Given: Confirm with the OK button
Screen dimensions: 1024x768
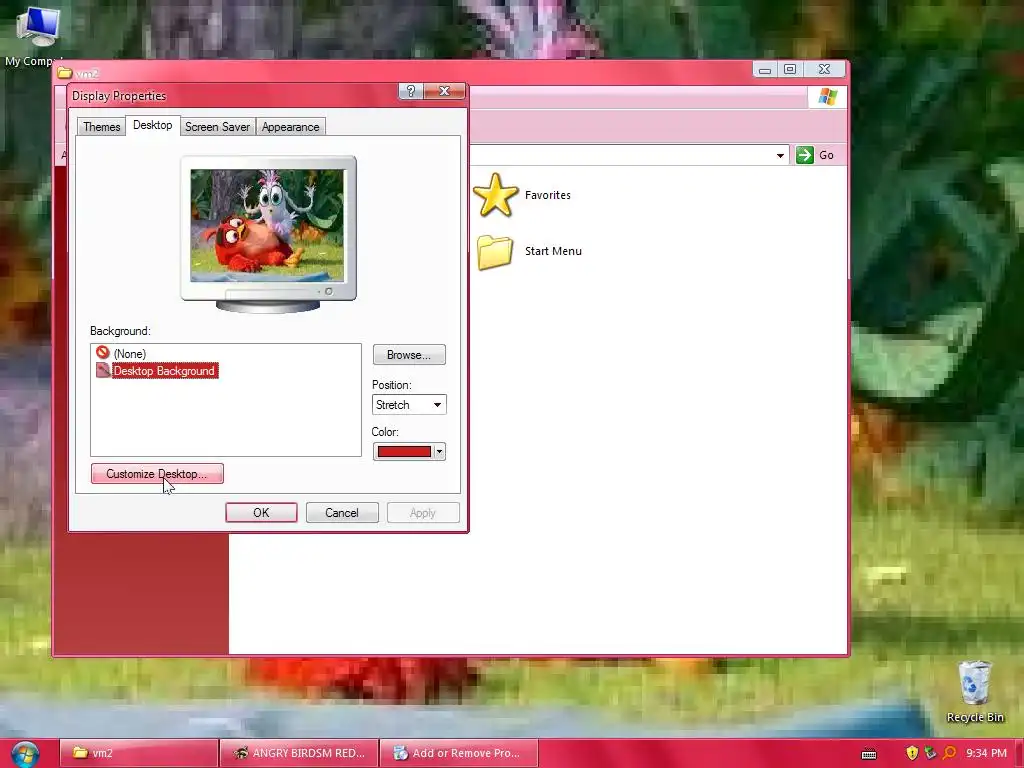Looking at the screenshot, I should point(261,513).
